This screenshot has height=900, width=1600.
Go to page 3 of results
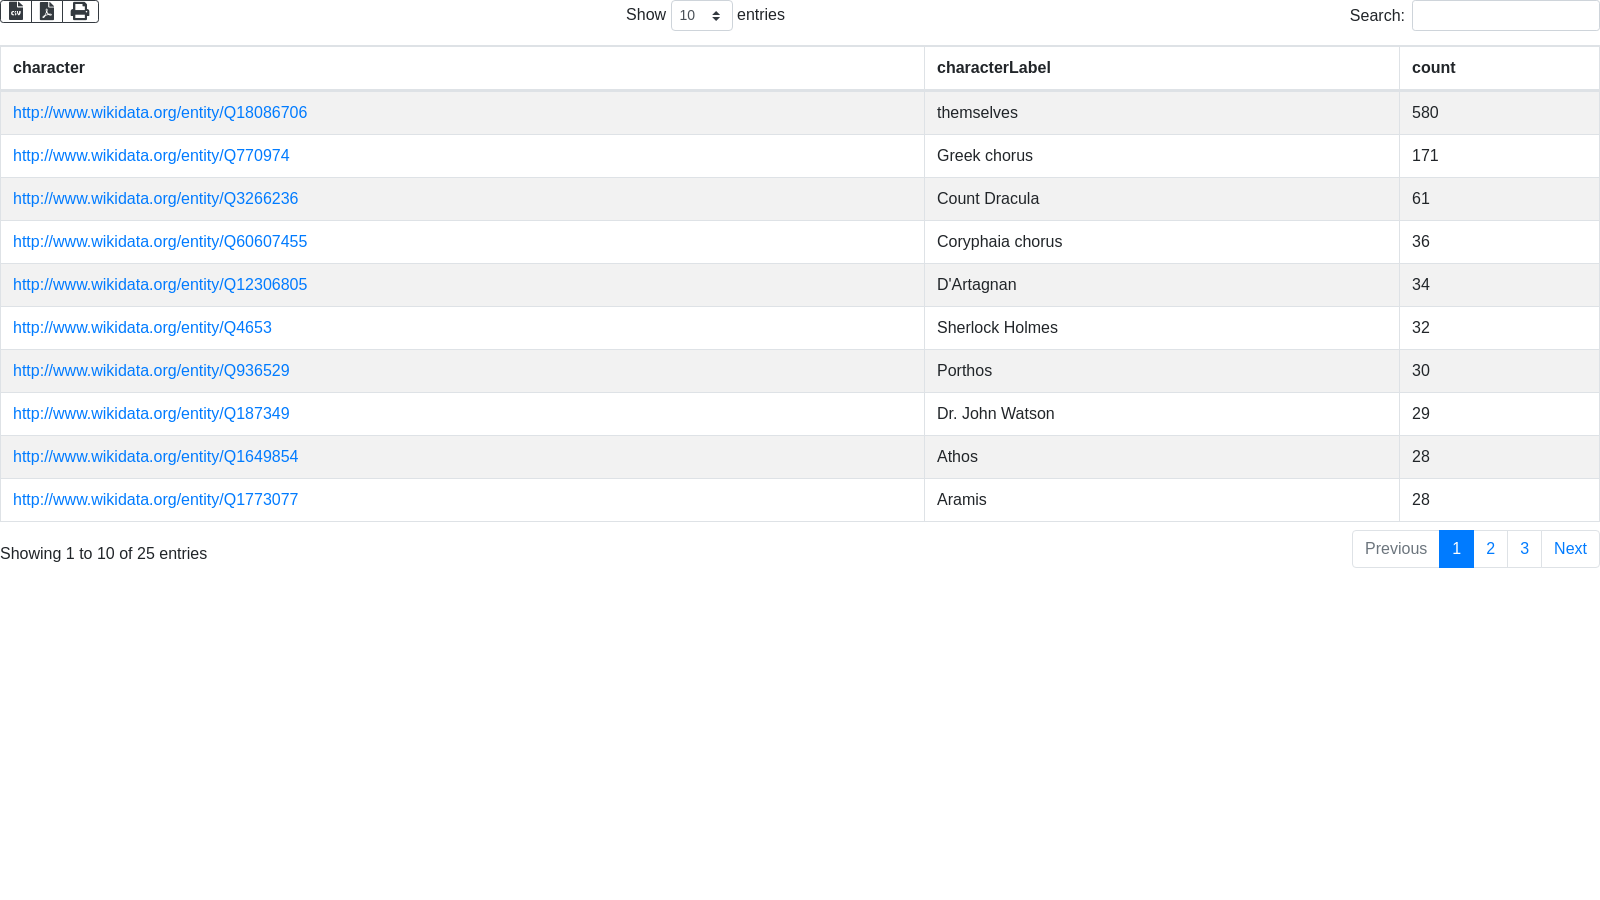click(1524, 549)
